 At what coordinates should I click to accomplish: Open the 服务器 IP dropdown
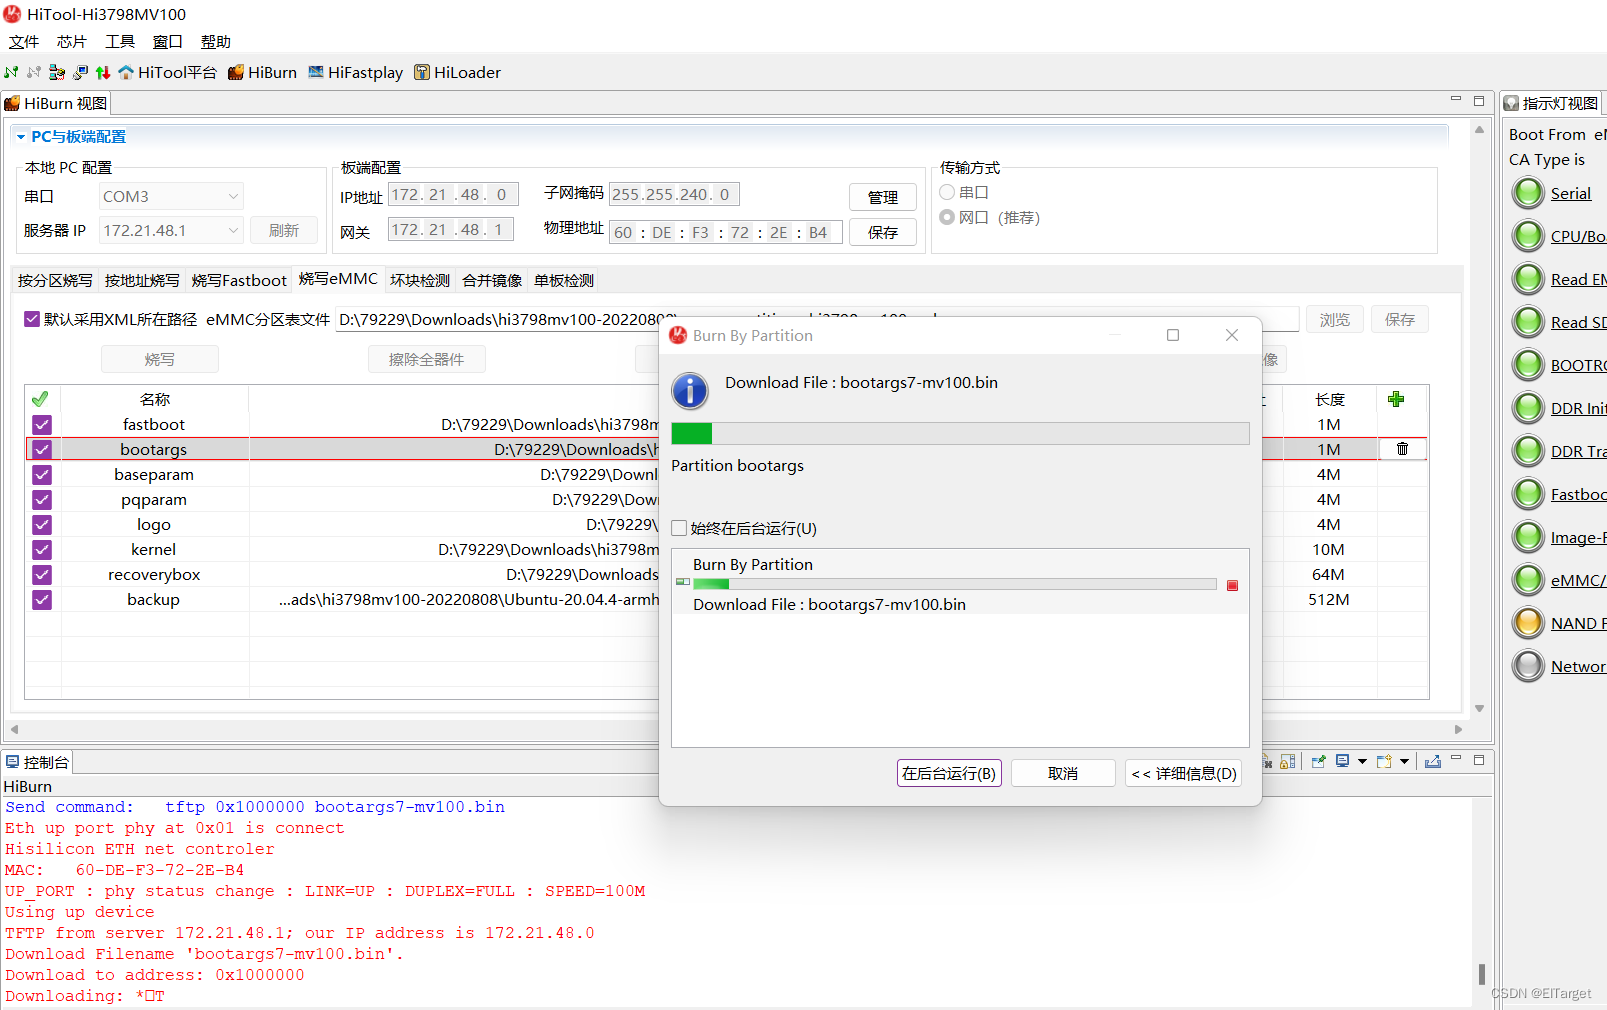coord(171,230)
